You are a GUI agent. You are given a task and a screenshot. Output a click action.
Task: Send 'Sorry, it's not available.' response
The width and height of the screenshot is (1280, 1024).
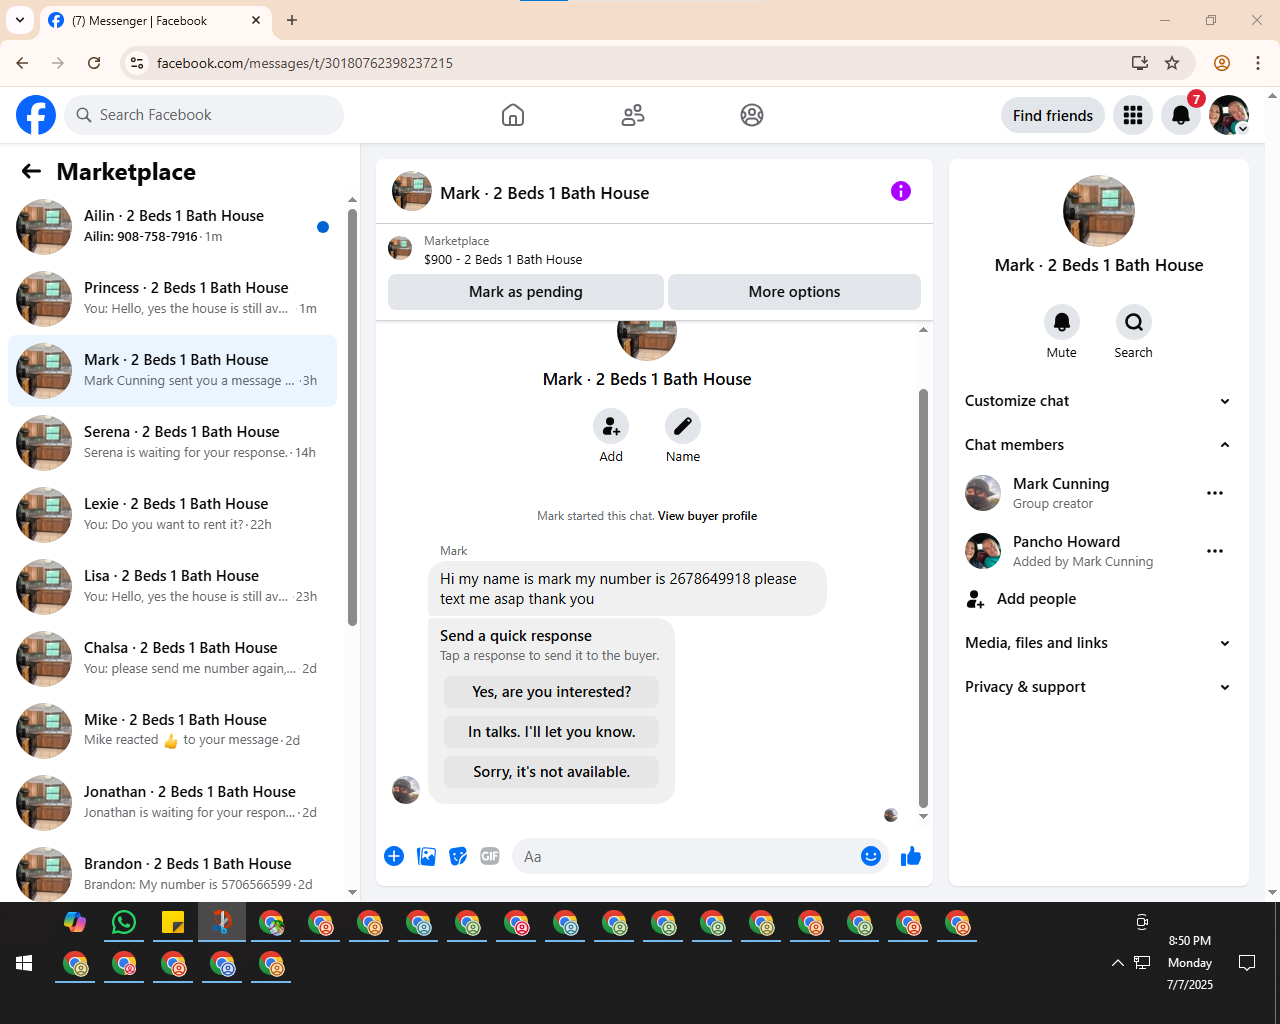tap(551, 772)
